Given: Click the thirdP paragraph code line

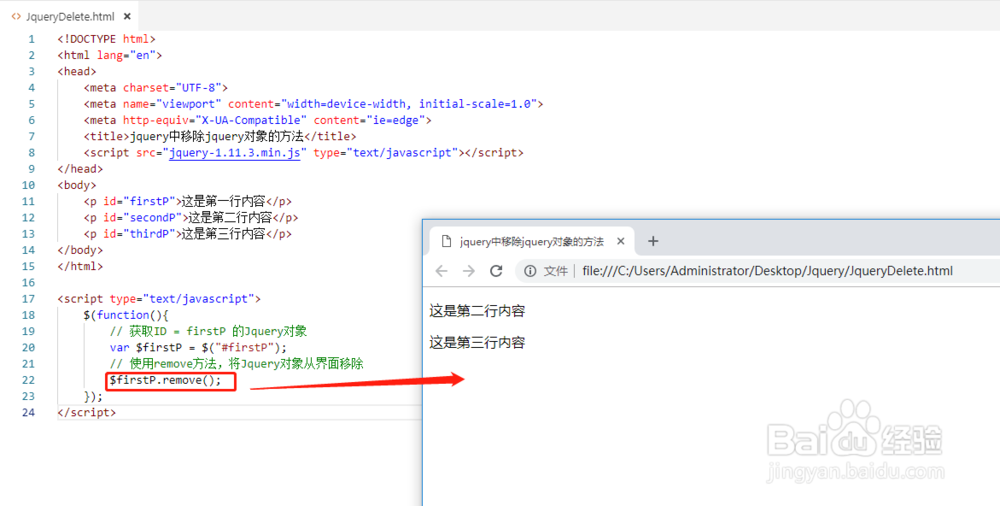Looking at the screenshot, I should (188, 234).
